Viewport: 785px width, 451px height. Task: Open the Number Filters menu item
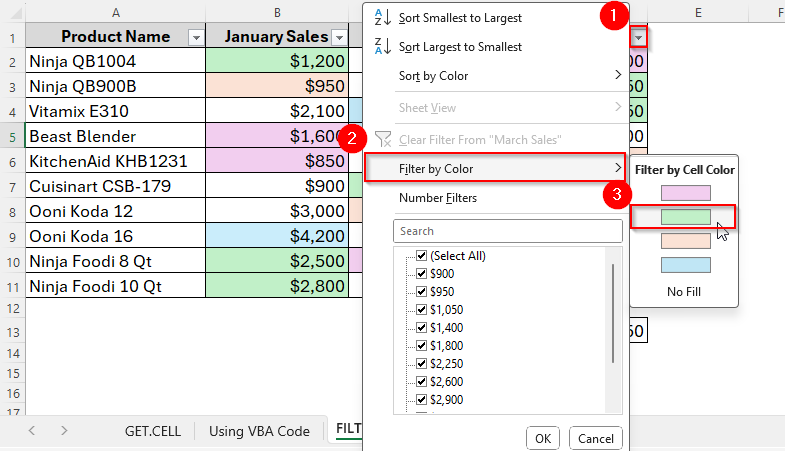pos(438,198)
